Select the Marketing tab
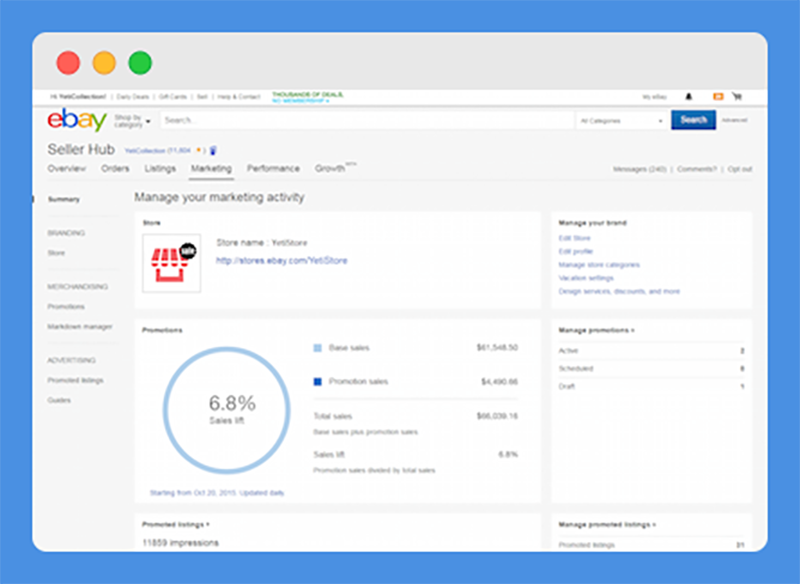 pos(211,168)
